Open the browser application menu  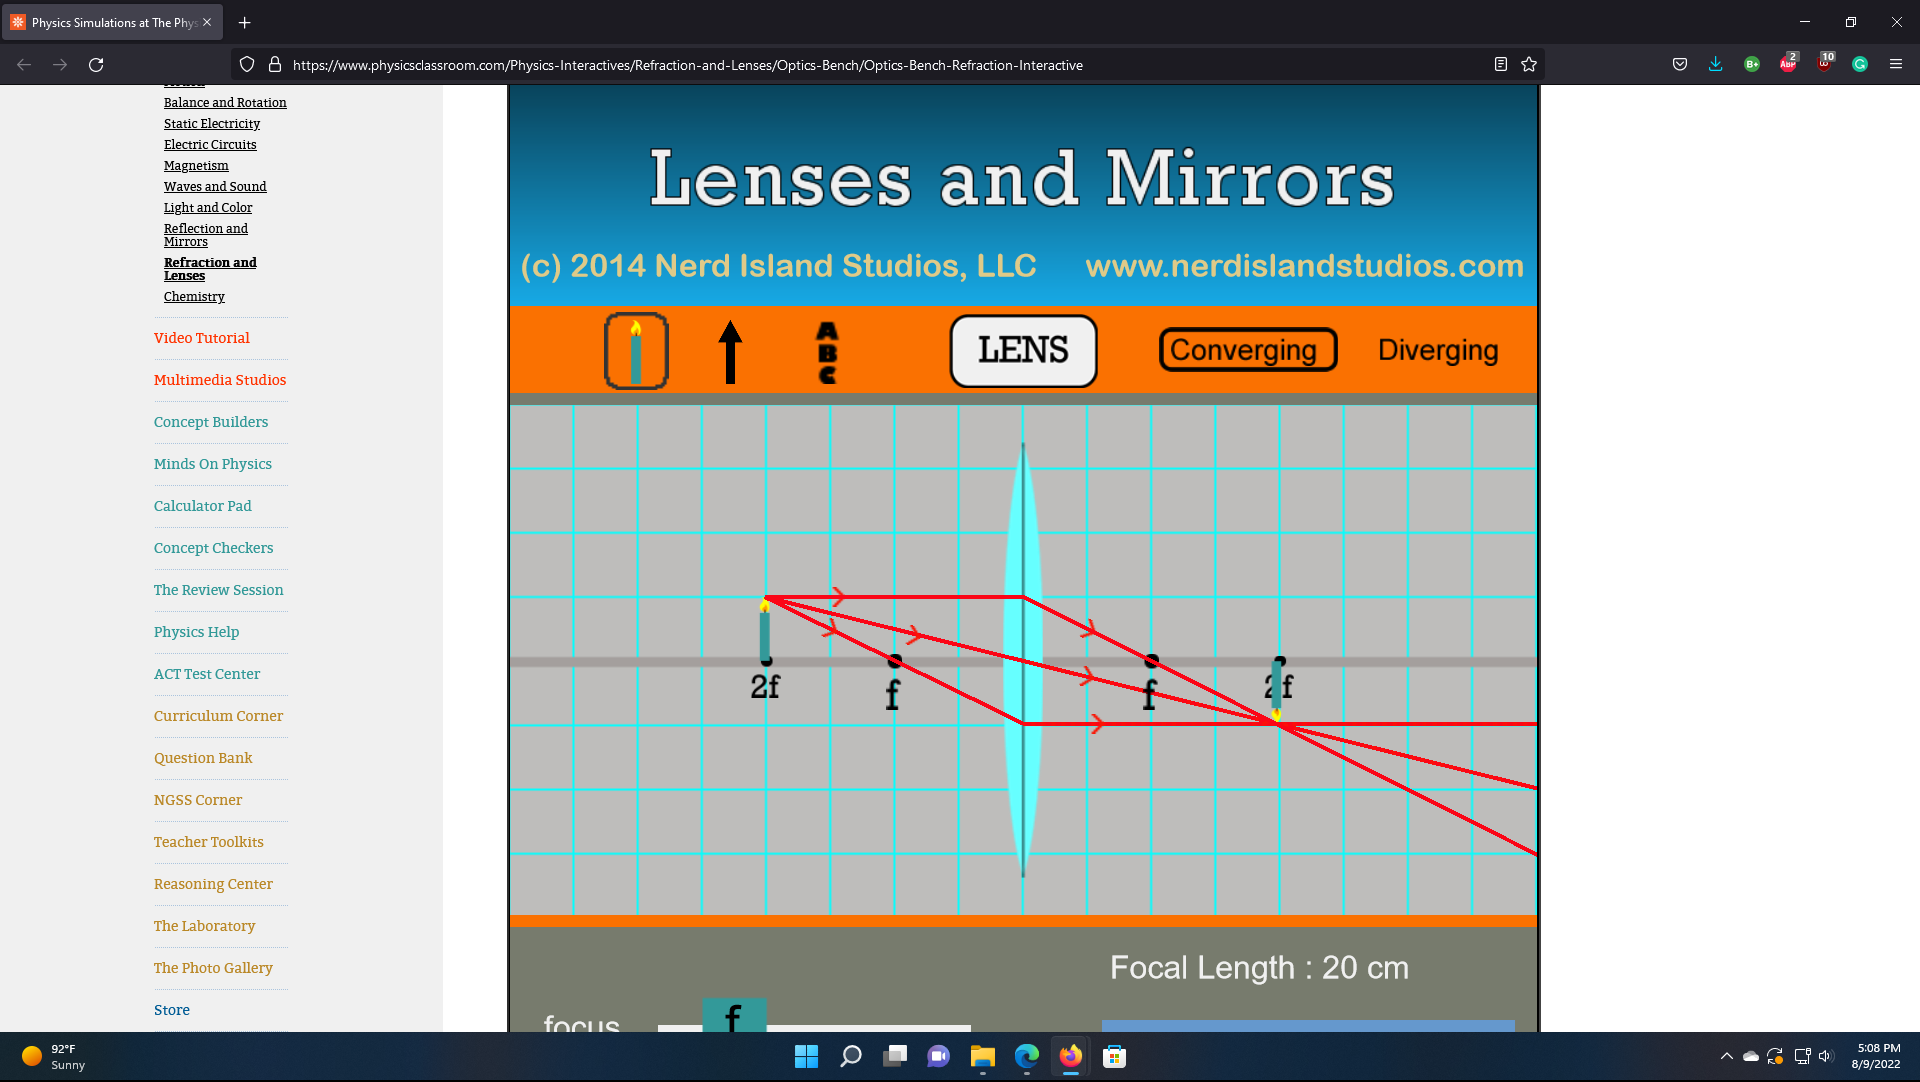[1896, 64]
